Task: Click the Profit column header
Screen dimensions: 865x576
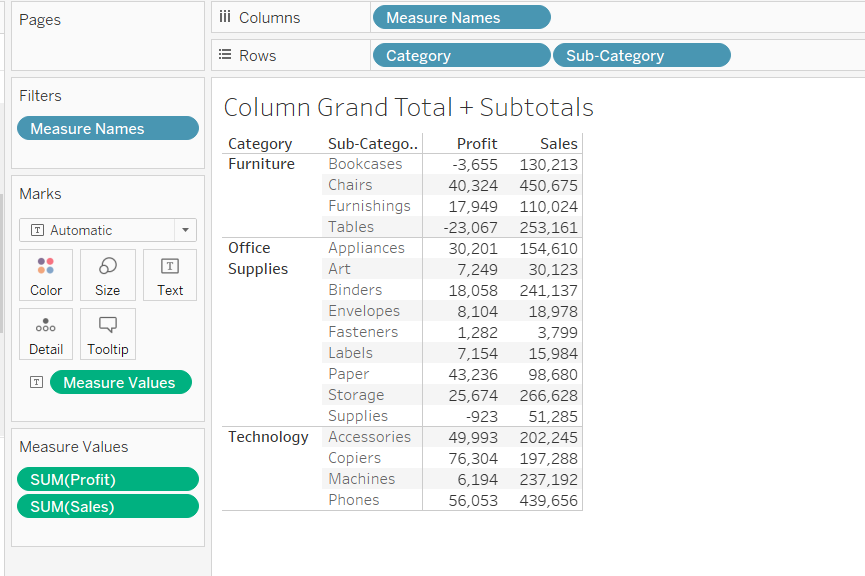Action: pyautogui.click(x=477, y=144)
